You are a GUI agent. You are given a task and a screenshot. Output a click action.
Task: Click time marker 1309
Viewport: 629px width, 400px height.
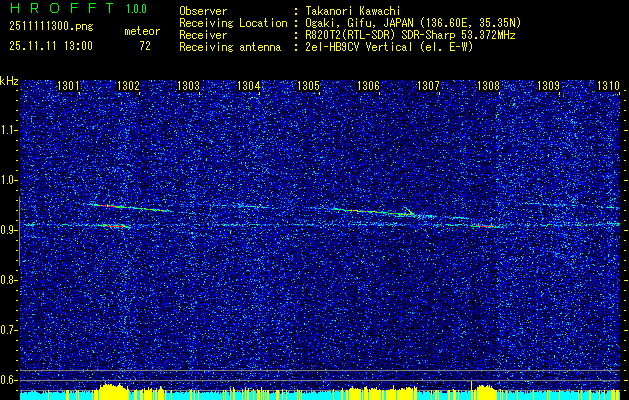pyautogui.click(x=548, y=85)
